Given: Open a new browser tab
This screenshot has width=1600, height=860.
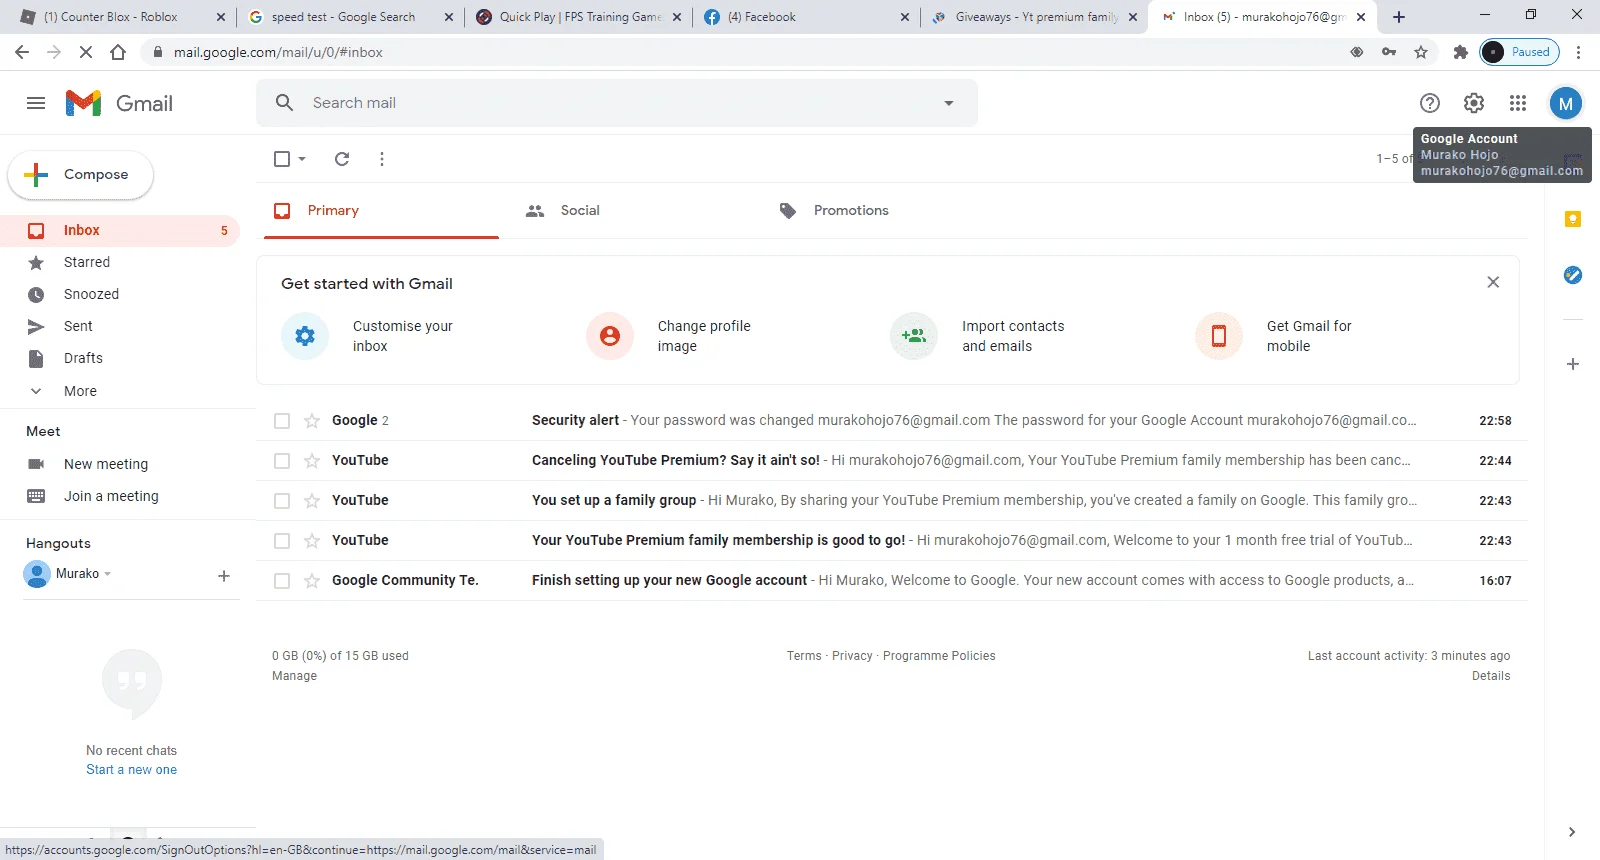Looking at the screenshot, I should 1399,17.
